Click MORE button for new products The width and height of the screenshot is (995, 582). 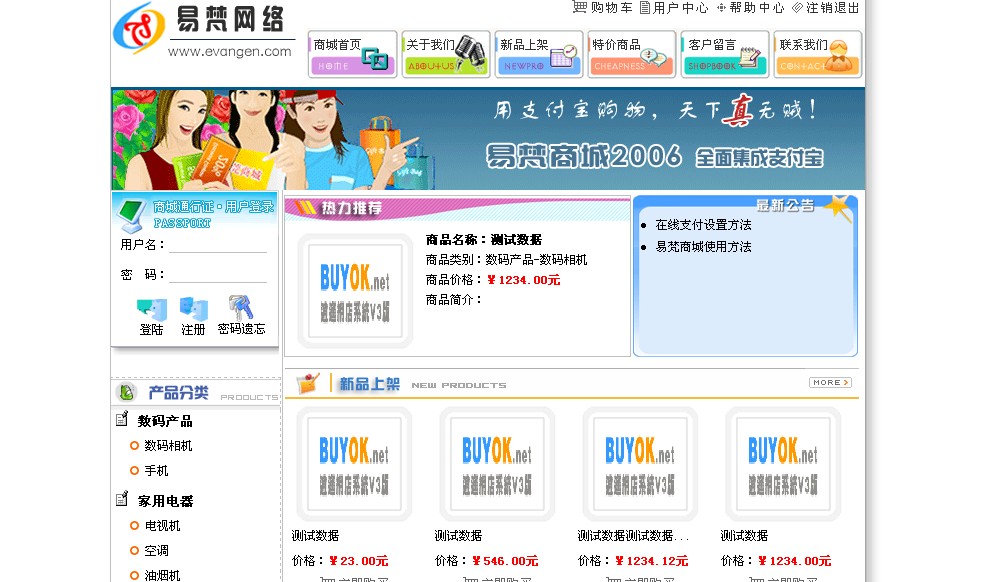830,382
